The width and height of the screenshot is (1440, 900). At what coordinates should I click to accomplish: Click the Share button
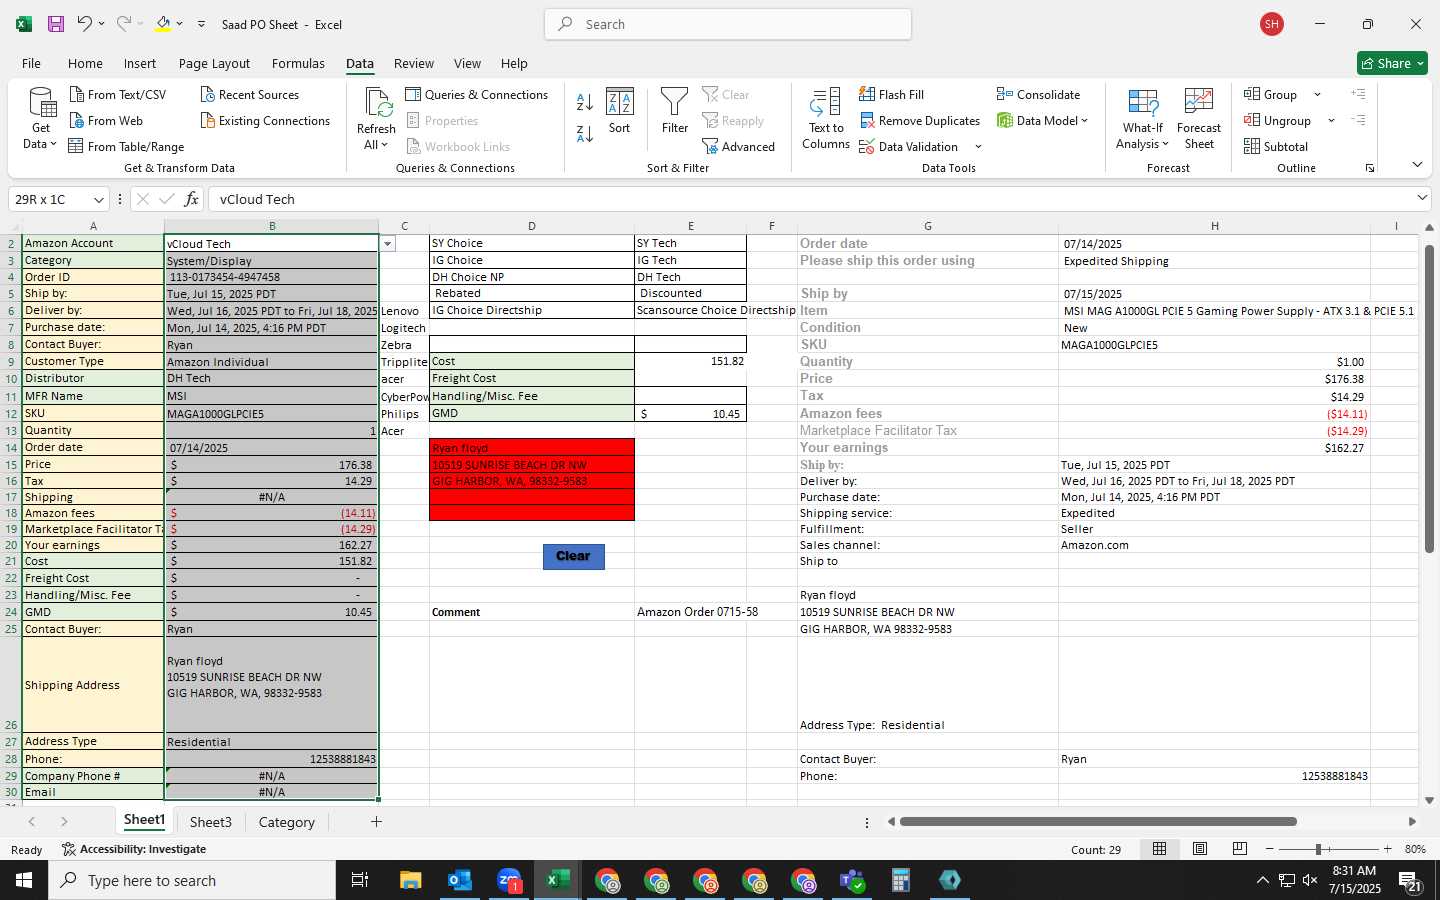(1392, 63)
